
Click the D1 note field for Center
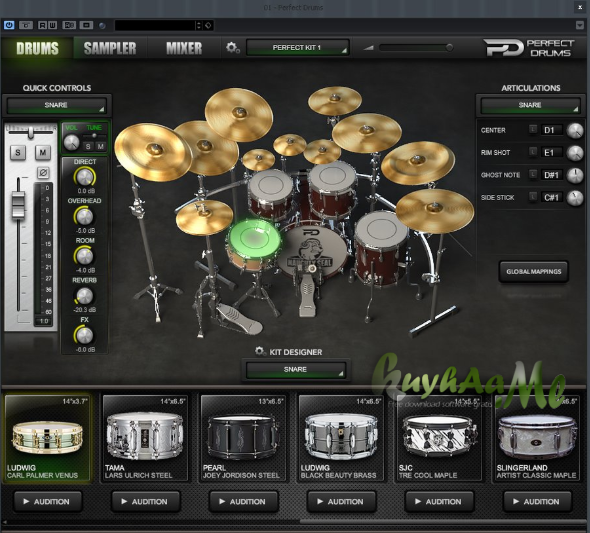click(x=552, y=130)
